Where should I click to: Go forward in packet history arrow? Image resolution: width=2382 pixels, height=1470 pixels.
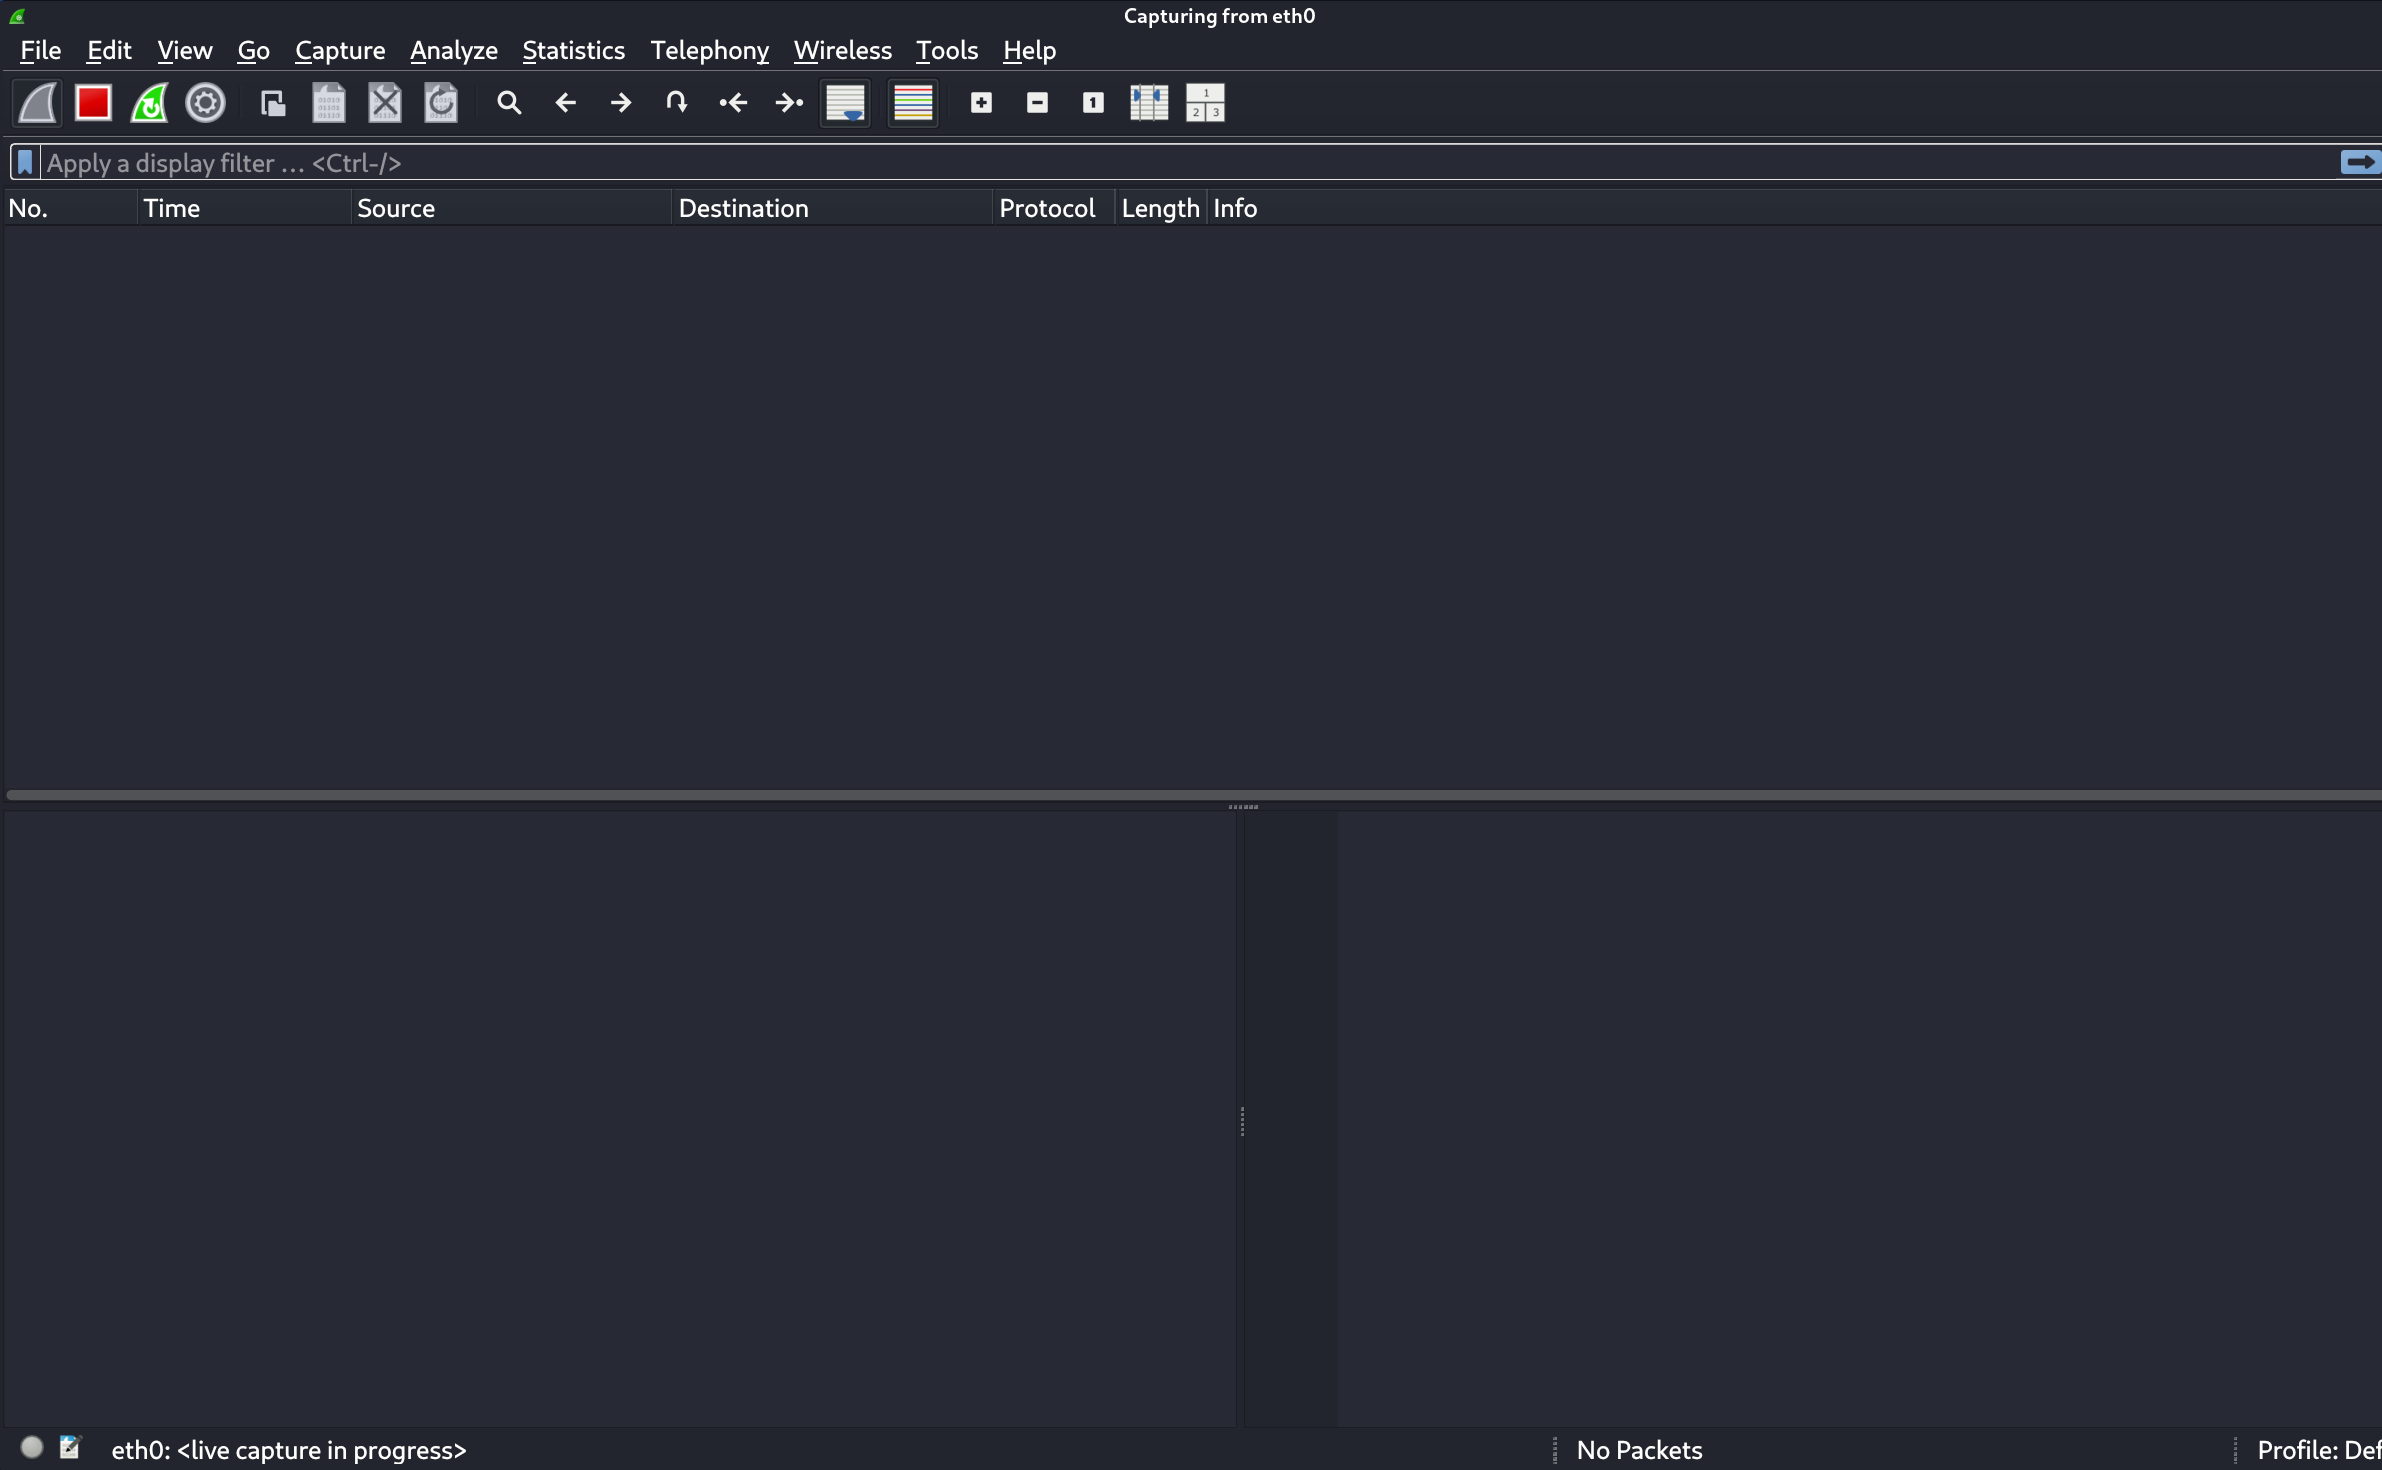pos(621,103)
